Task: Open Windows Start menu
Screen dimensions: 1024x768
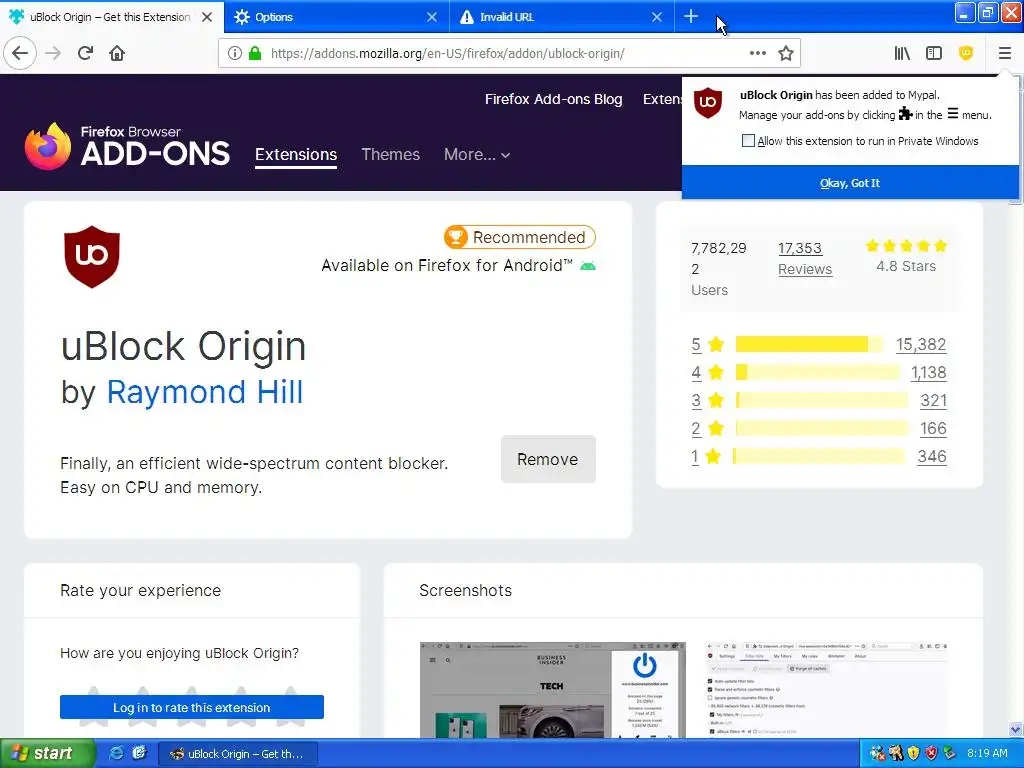Action: click(46, 753)
